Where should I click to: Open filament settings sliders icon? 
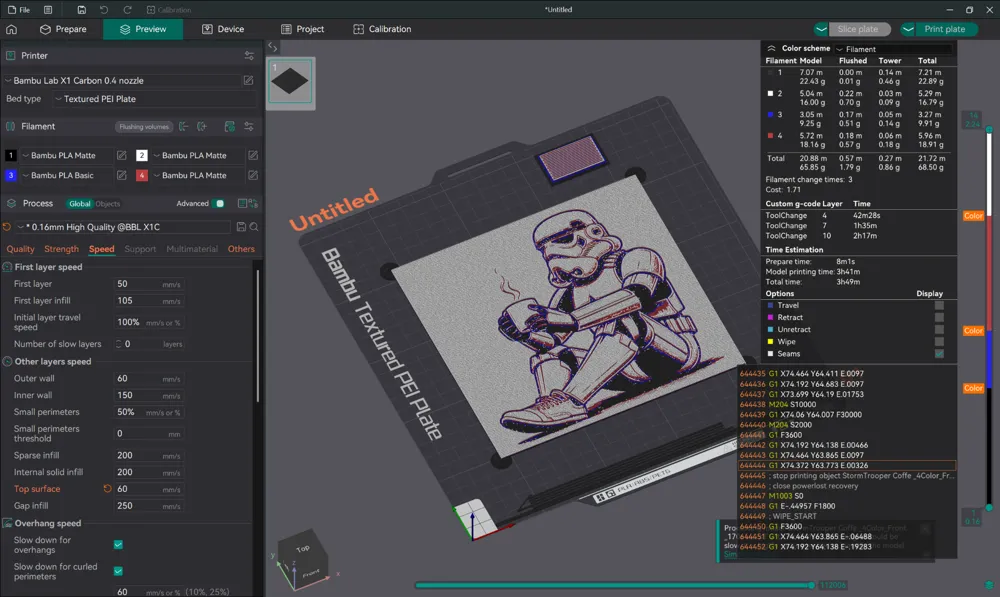249,126
